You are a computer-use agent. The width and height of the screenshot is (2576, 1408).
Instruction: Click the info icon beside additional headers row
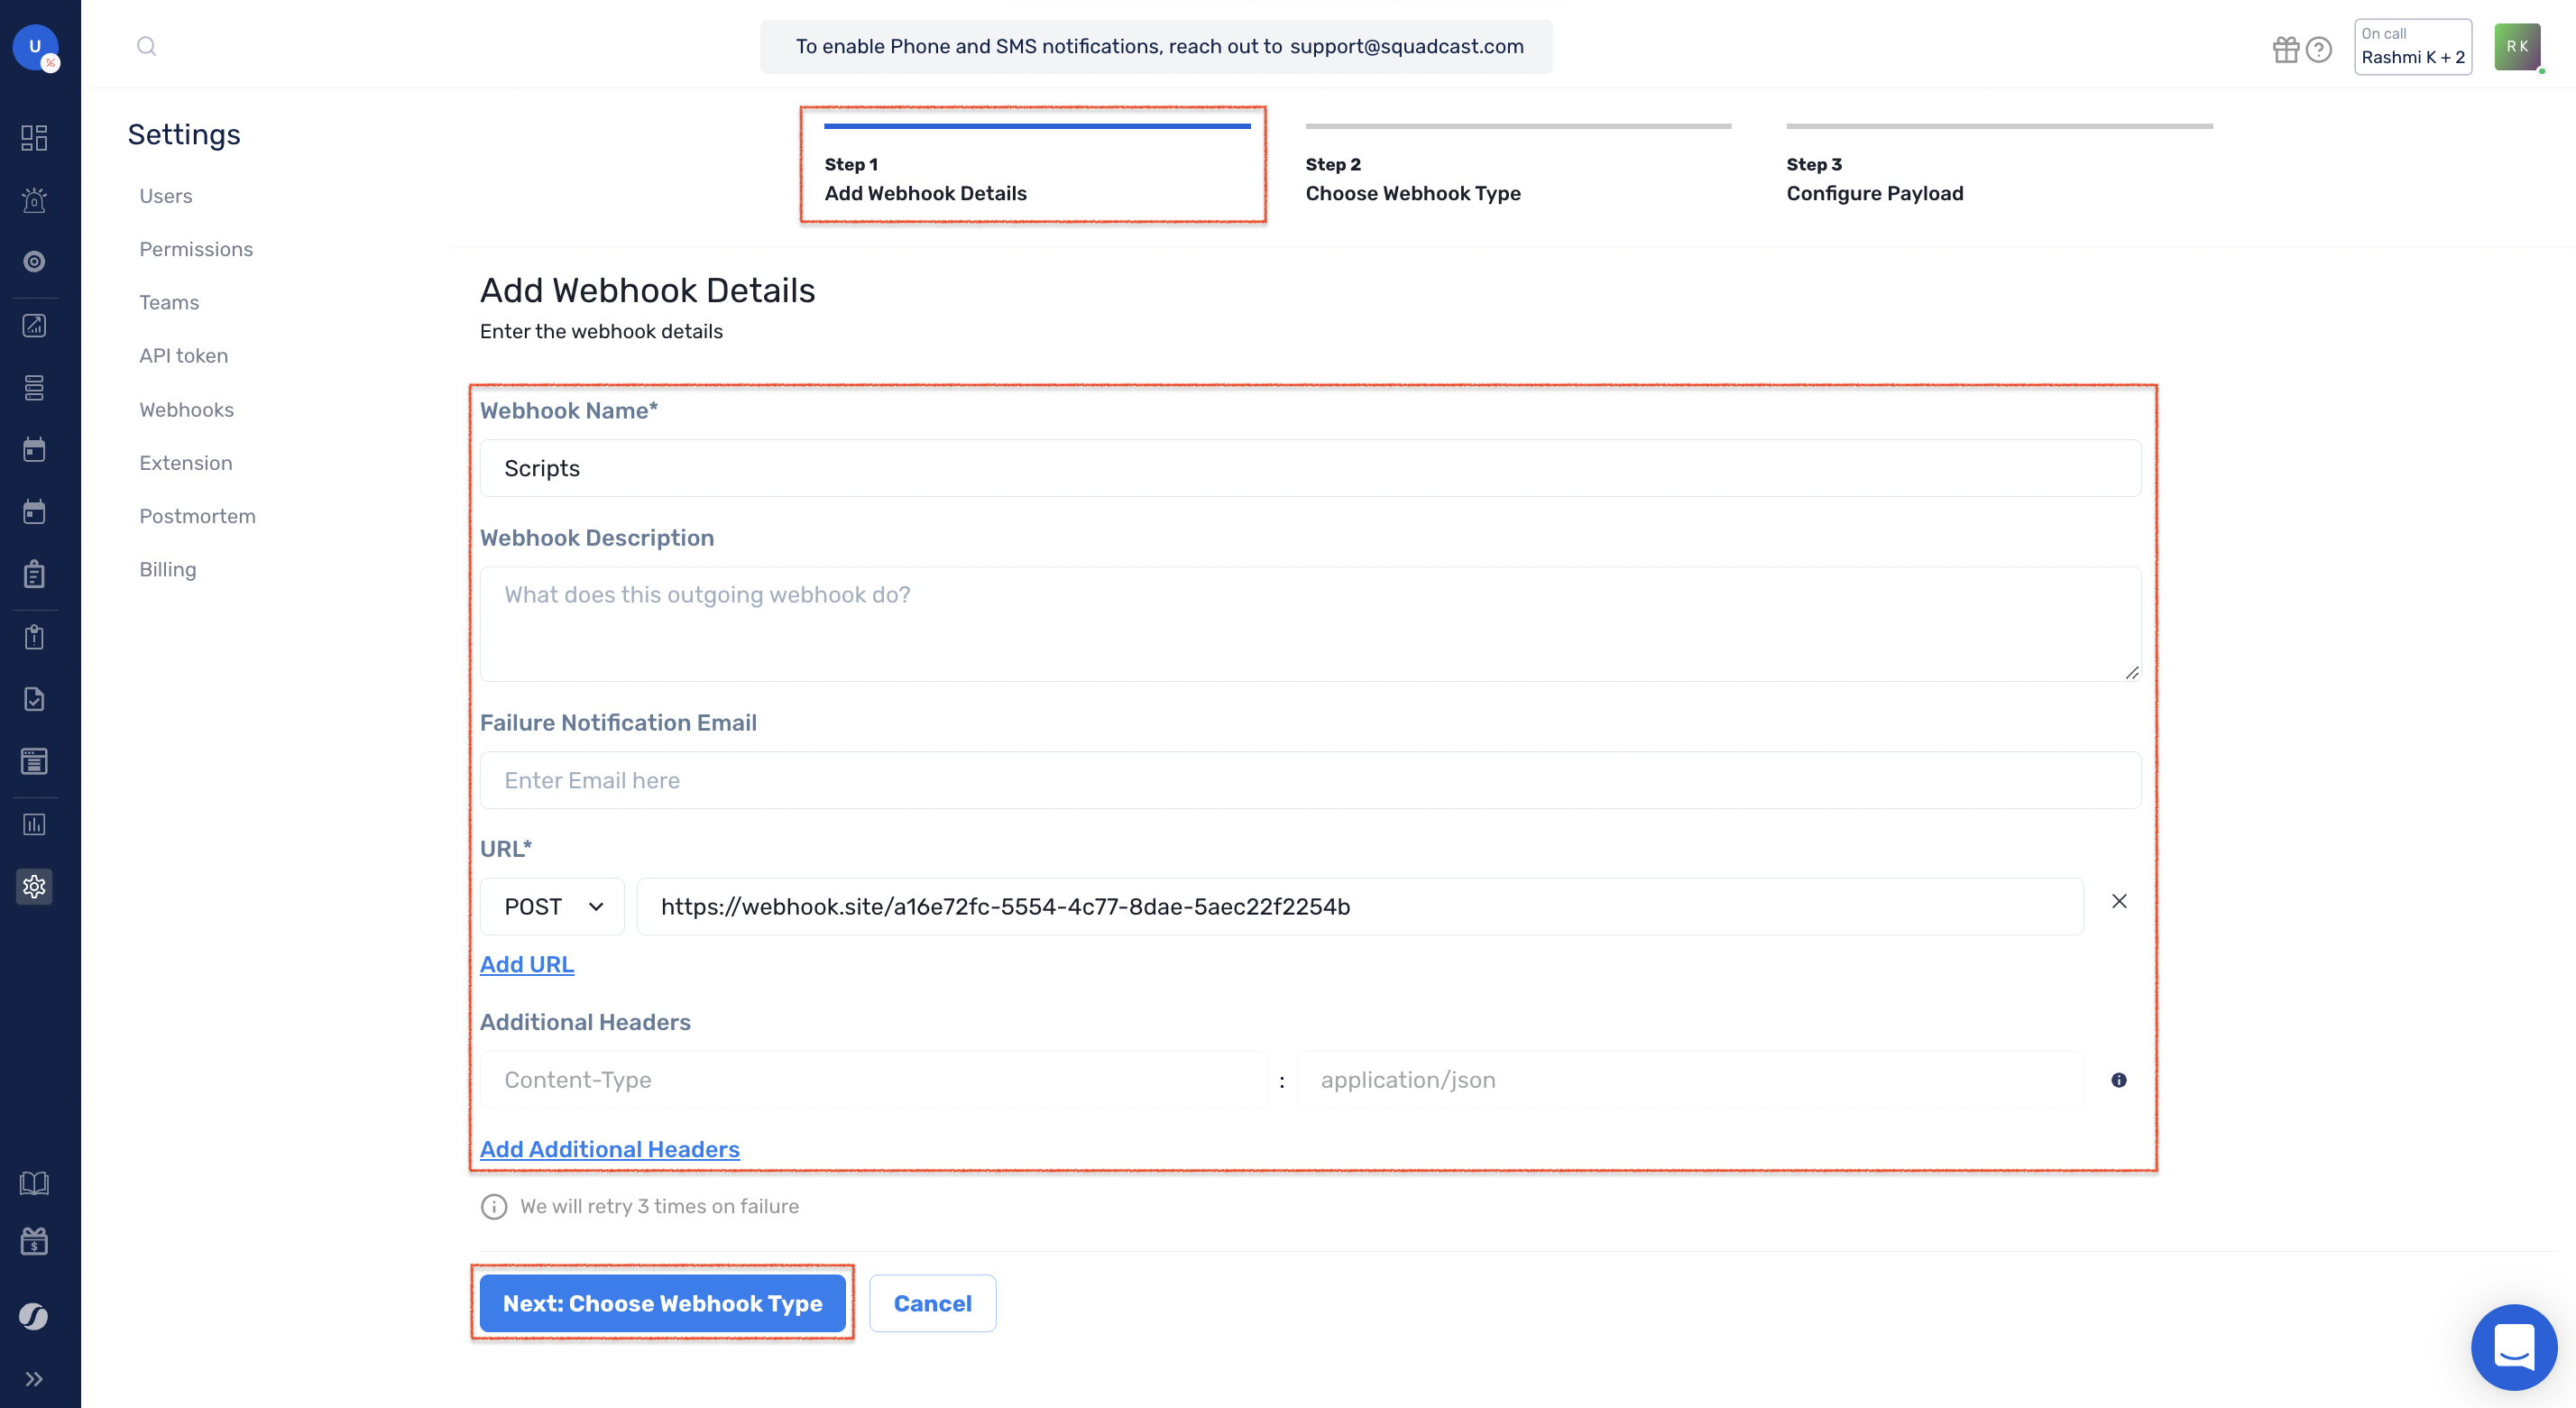coord(2119,1079)
